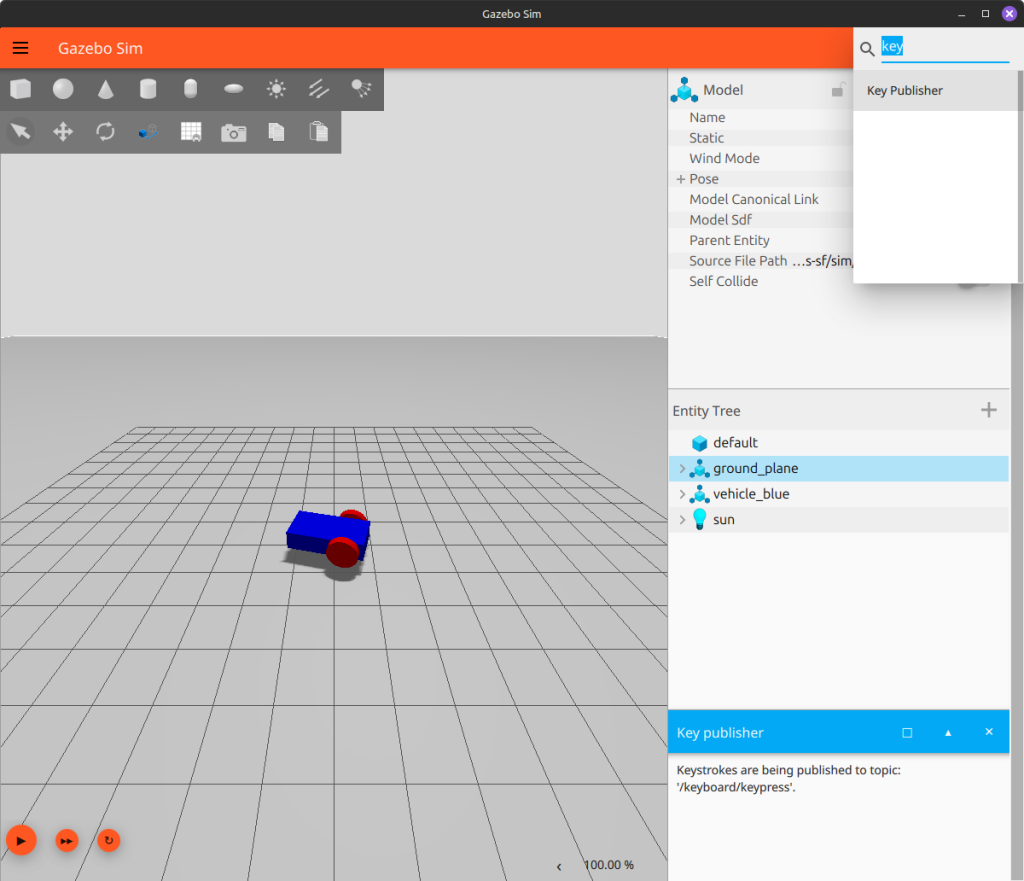Click the plugin search field
The height and width of the screenshot is (881, 1024).
point(944,47)
